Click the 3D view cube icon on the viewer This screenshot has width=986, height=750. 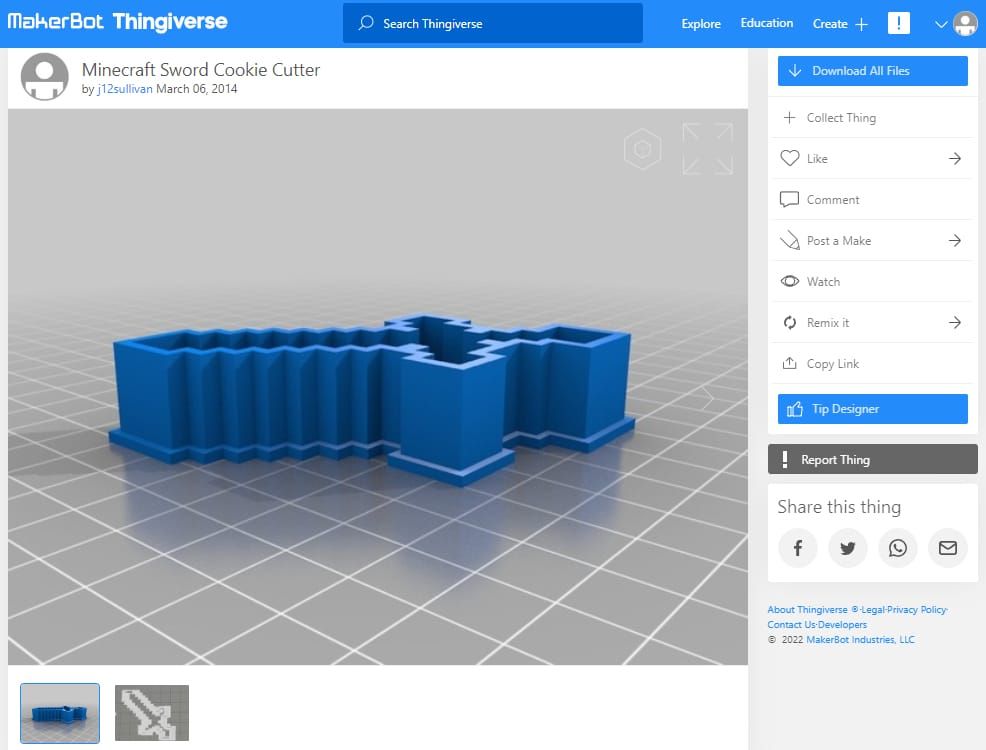pyautogui.click(x=643, y=148)
